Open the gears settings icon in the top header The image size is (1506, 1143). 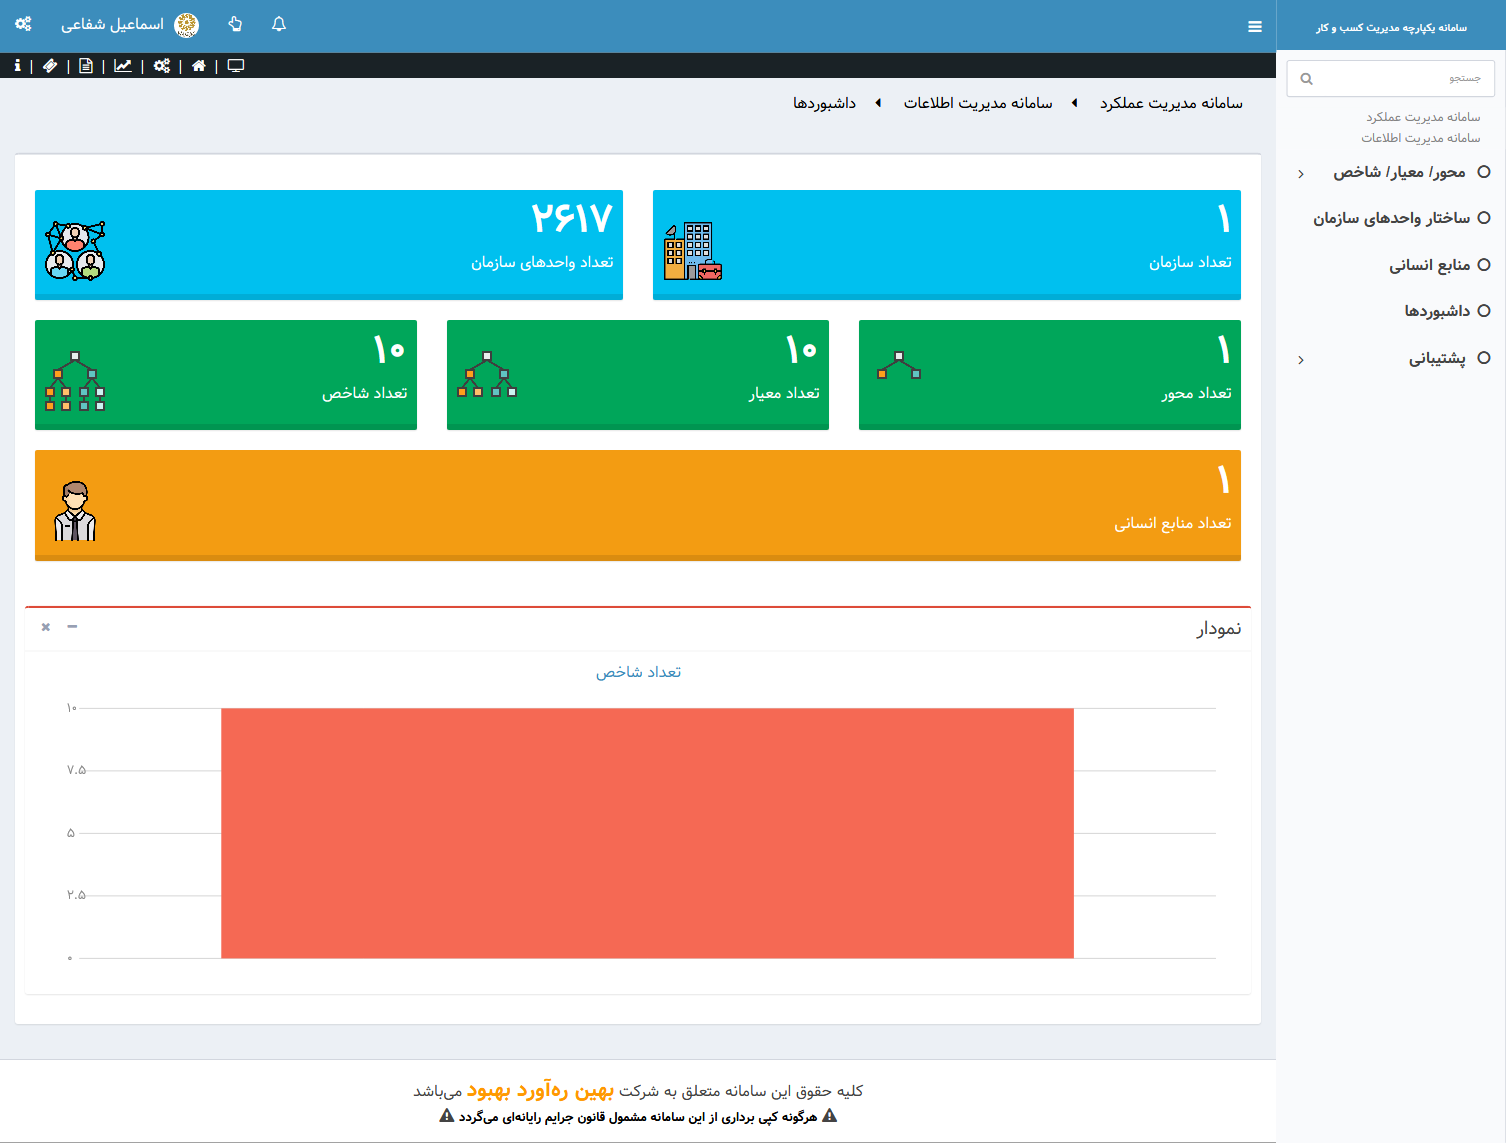[x=23, y=25]
